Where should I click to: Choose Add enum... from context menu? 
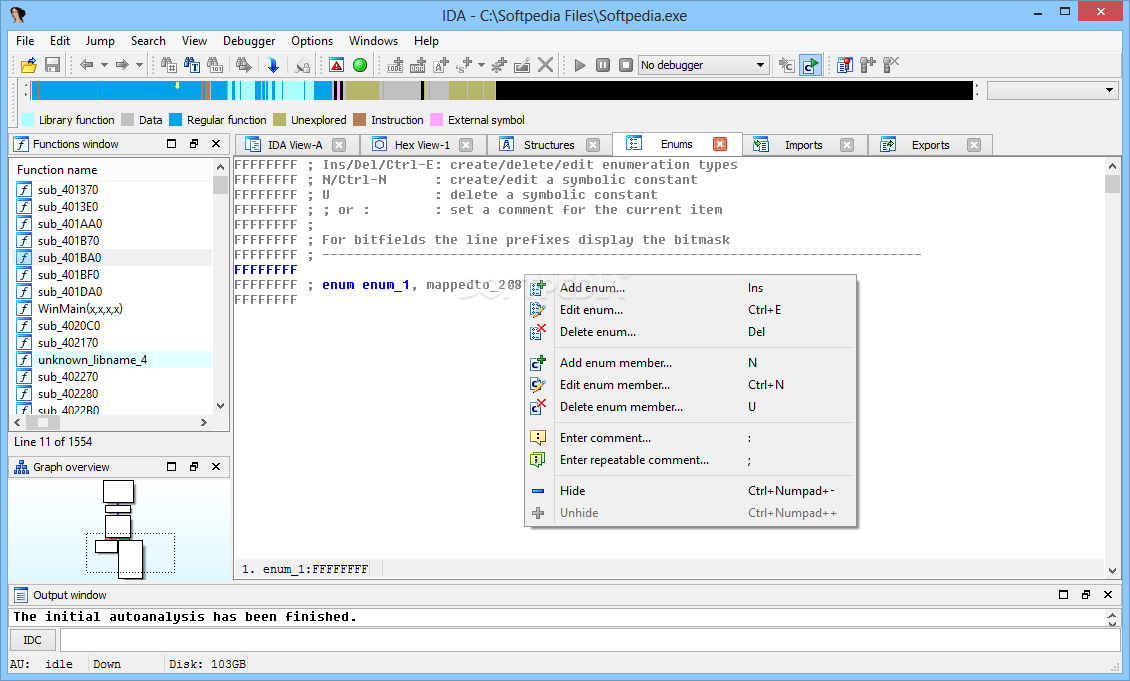coord(690,288)
